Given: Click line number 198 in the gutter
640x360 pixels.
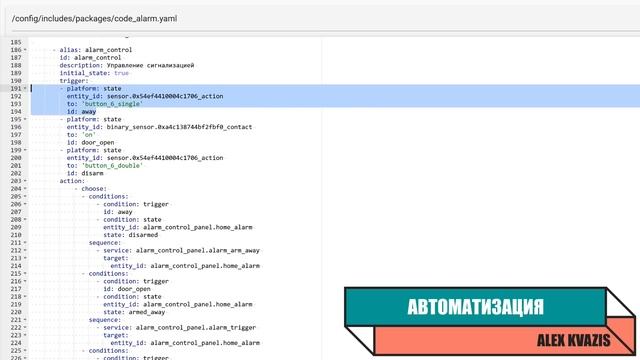Looking at the screenshot, I should point(16,142).
